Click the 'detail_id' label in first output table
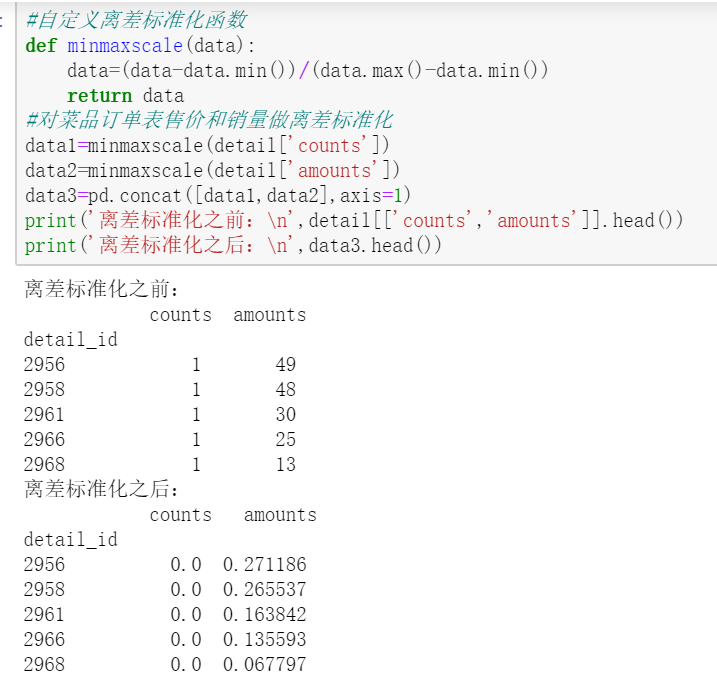This screenshot has height=685, width=717. coord(71,340)
